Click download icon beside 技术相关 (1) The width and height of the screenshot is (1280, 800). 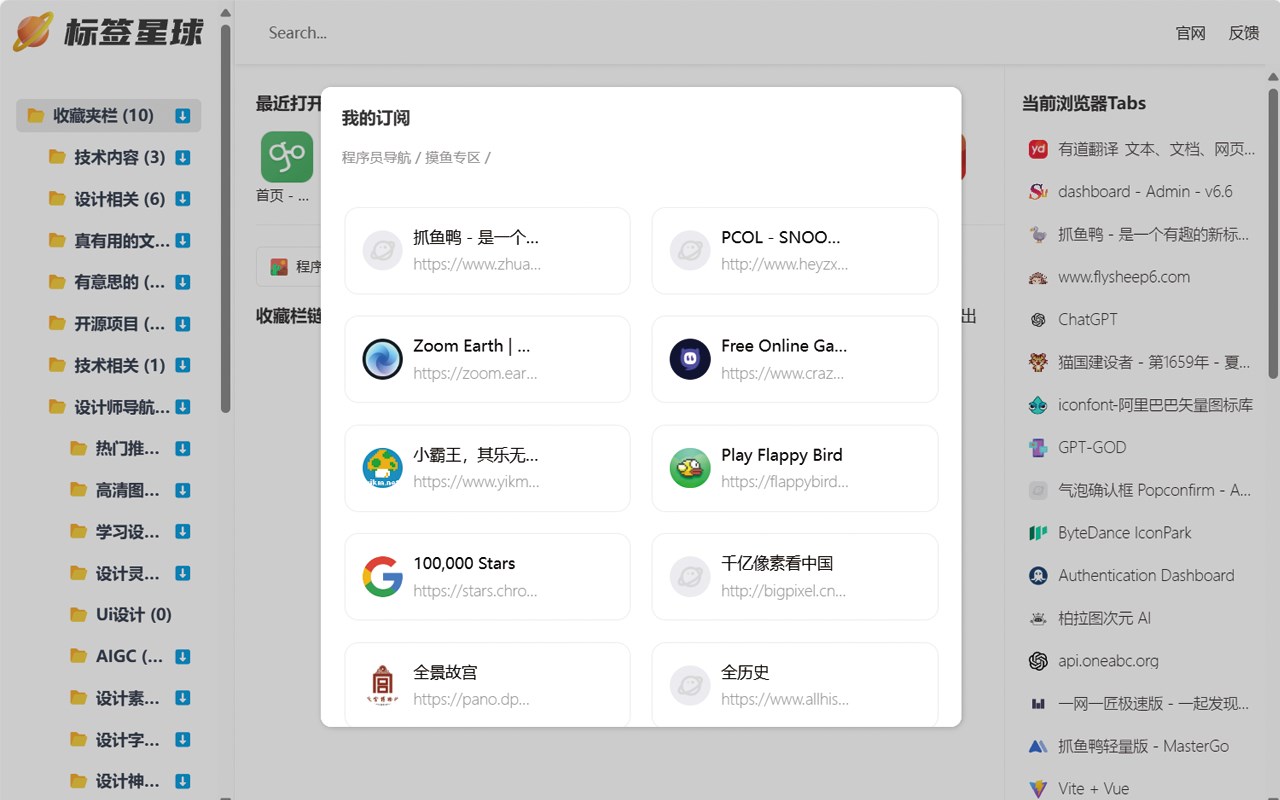(183, 366)
